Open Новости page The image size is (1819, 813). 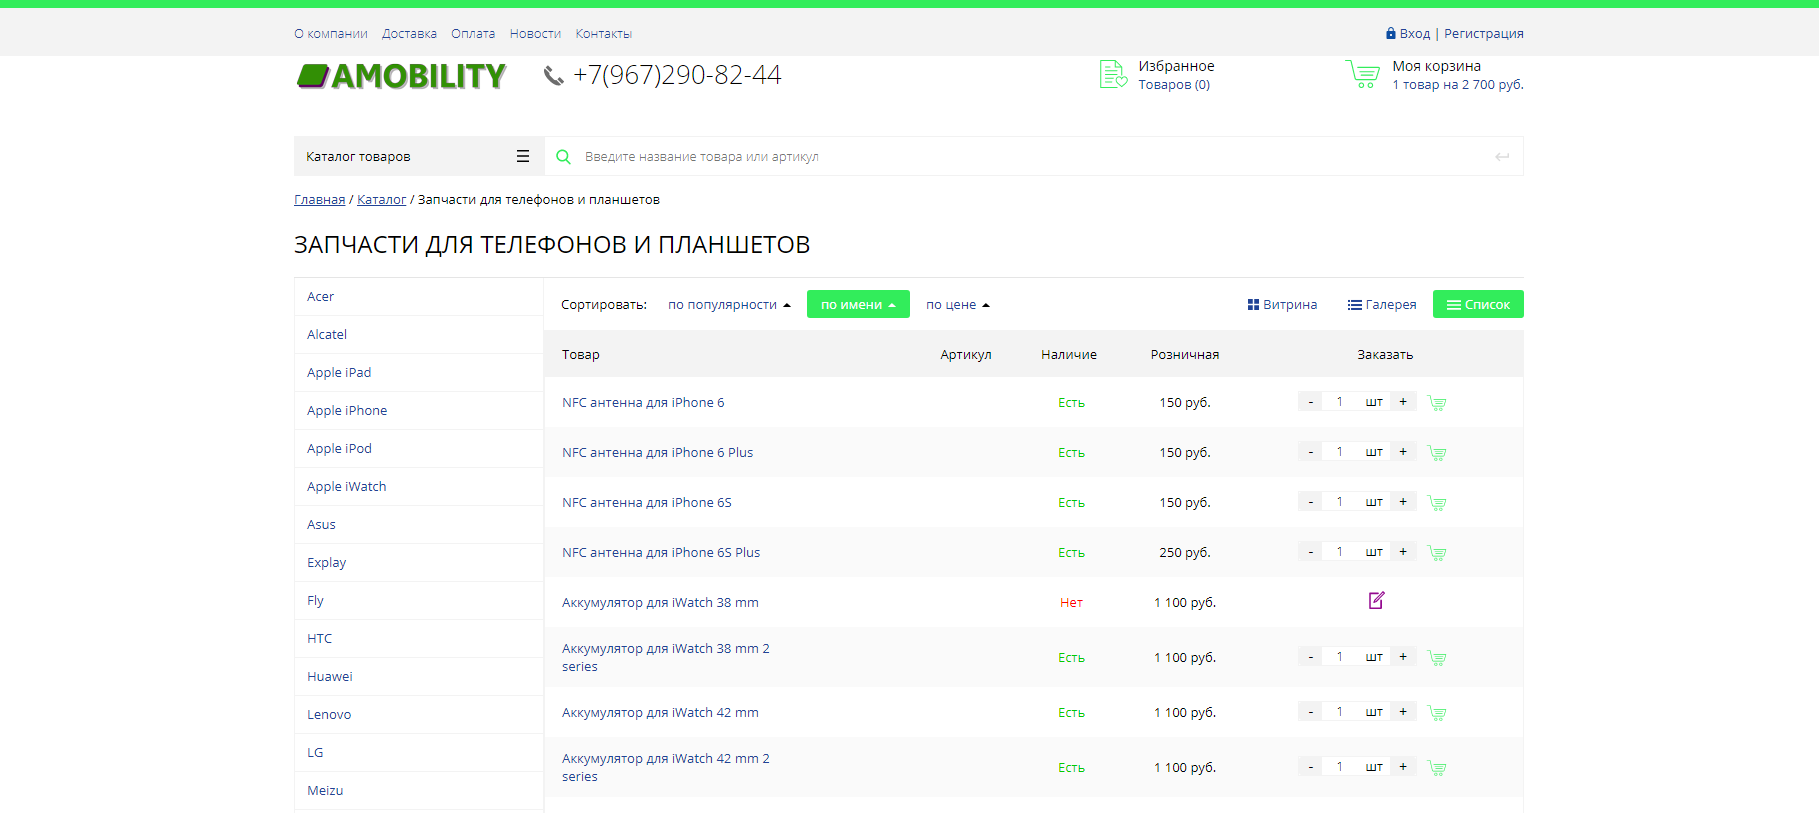point(535,34)
